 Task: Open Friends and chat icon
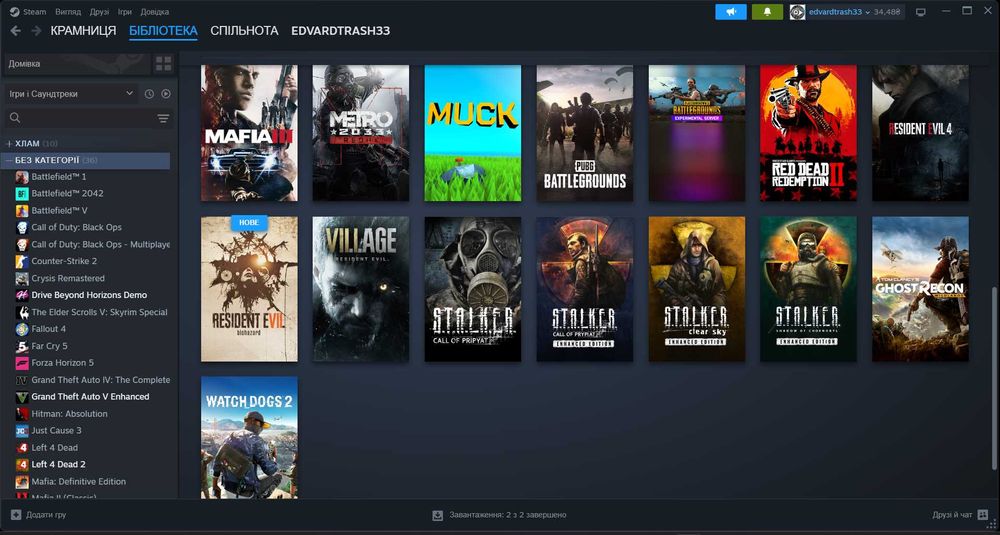[x=983, y=515]
